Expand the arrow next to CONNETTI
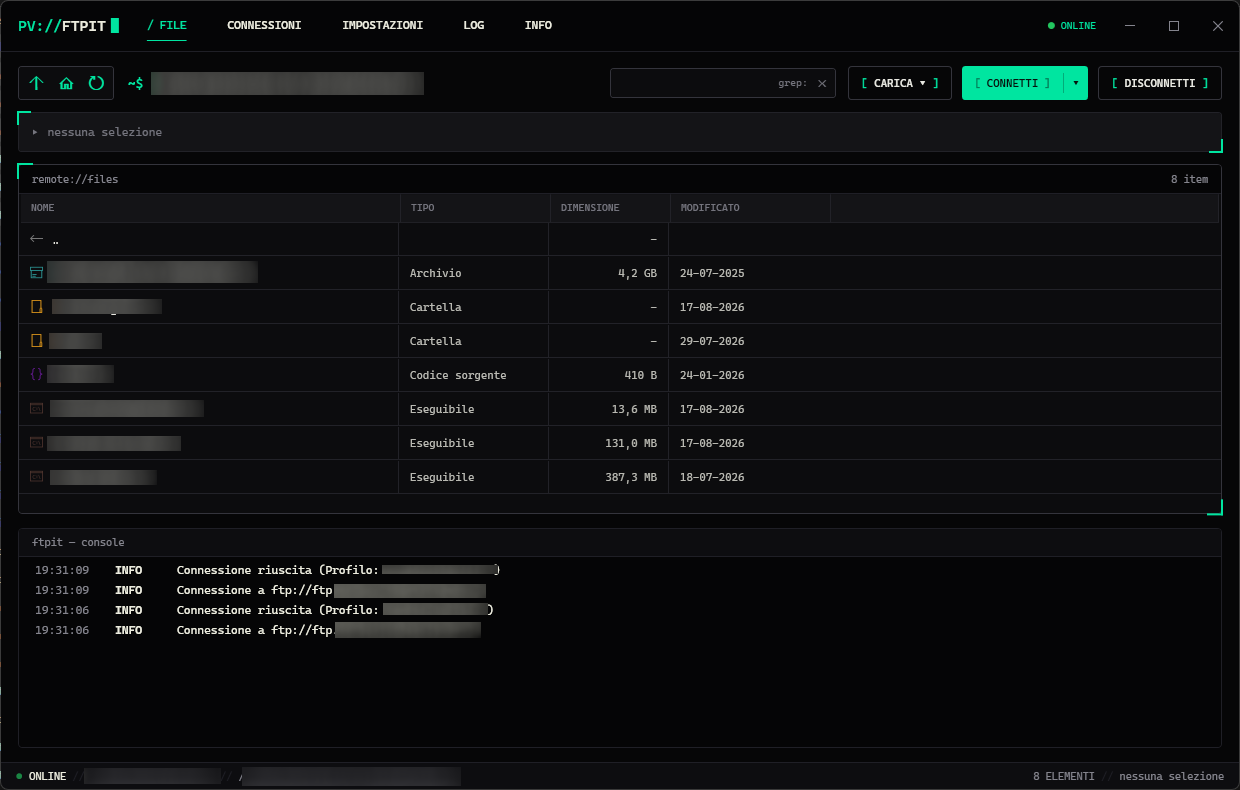The image size is (1240, 790). (1075, 83)
